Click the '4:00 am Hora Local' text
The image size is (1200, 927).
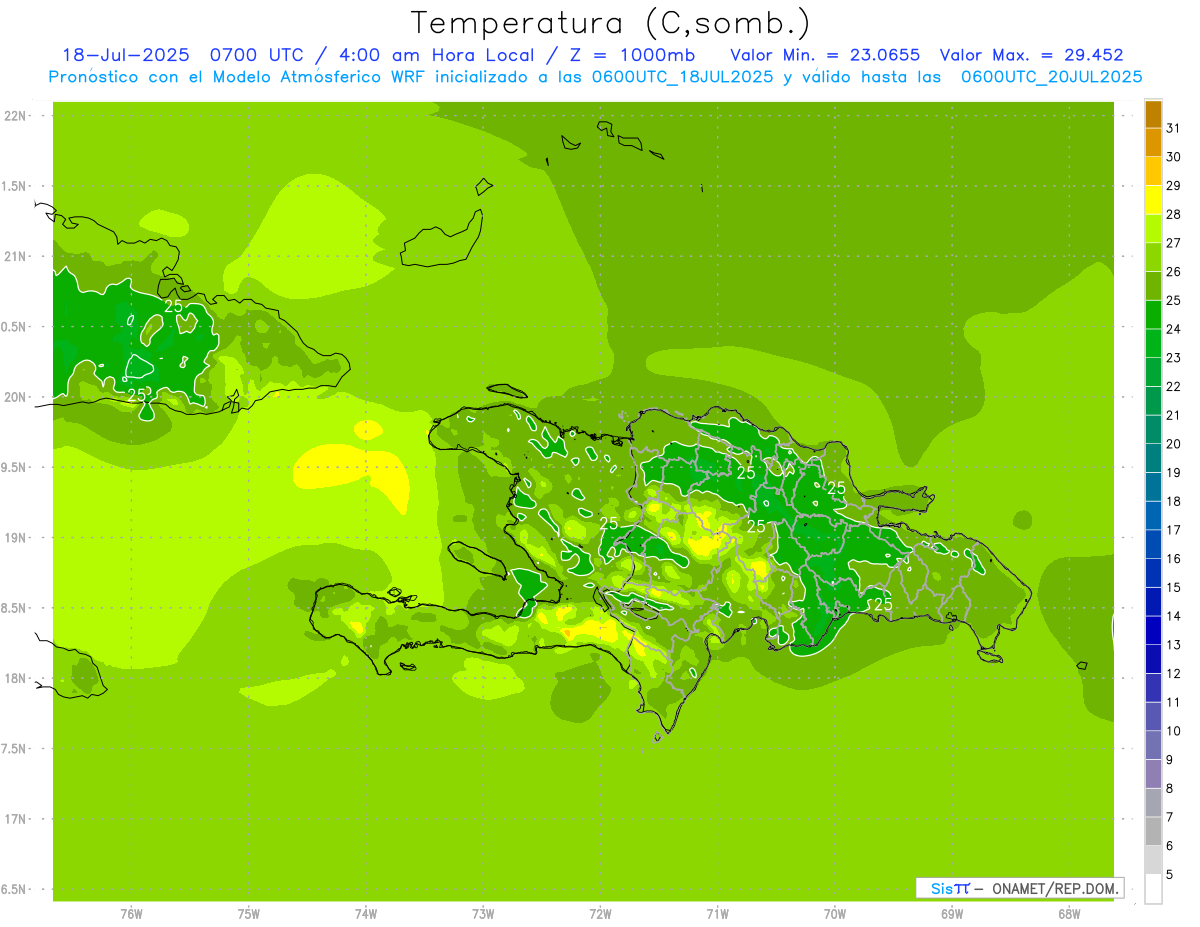click(432, 55)
